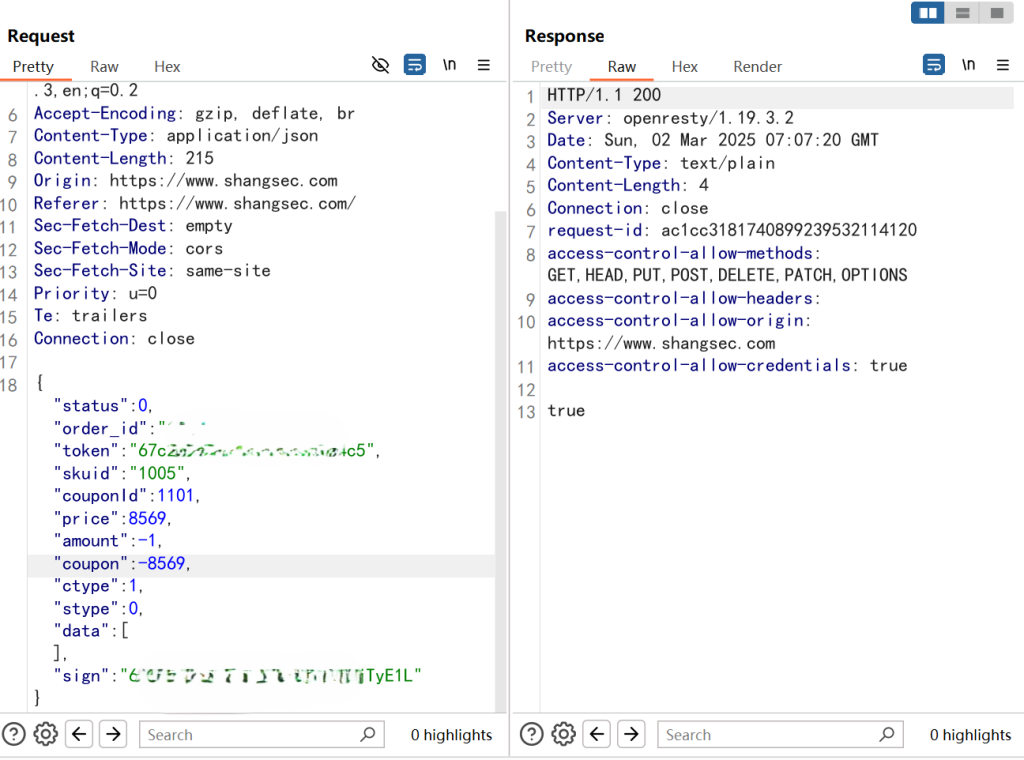Screen dimensions: 1024x760
Task: Toggle non-printable characters \n in Request panel
Action: click(450, 65)
